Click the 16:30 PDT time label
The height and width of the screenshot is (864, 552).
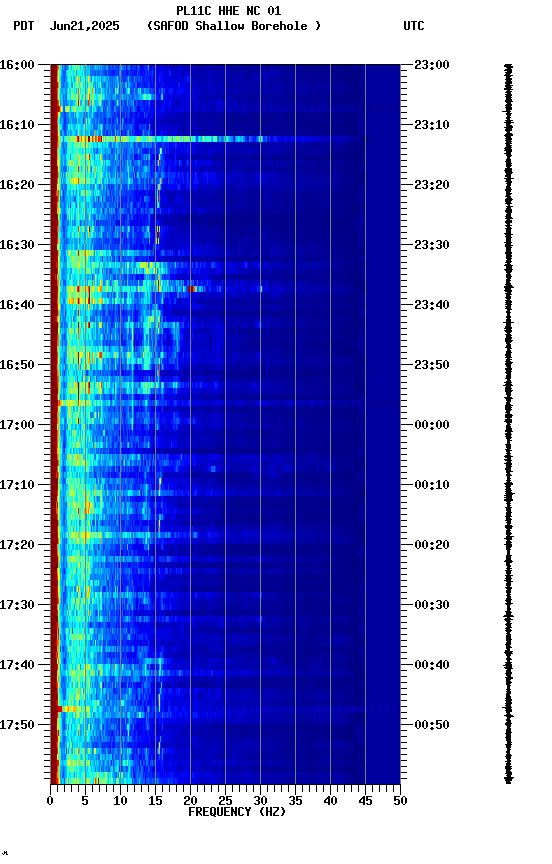coord(17,245)
